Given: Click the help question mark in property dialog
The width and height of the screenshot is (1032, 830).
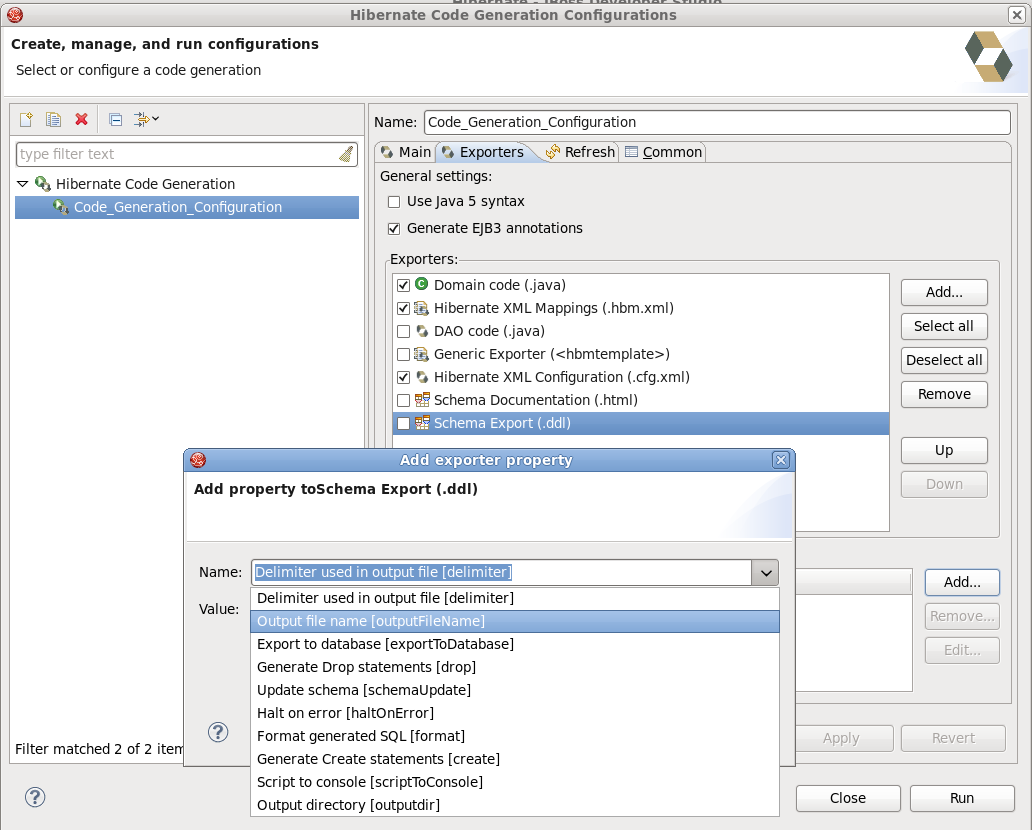Looking at the screenshot, I should (x=217, y=732).
